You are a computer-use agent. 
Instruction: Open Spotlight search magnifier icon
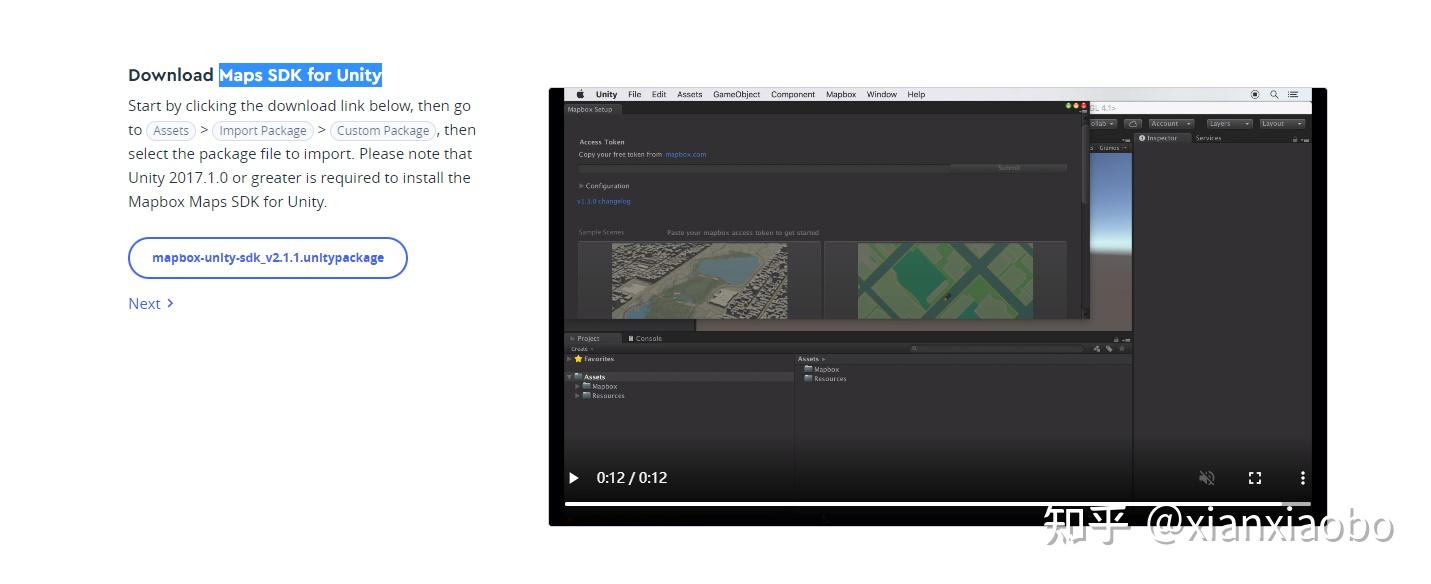pyautogui.click(x=1274, y=94)
